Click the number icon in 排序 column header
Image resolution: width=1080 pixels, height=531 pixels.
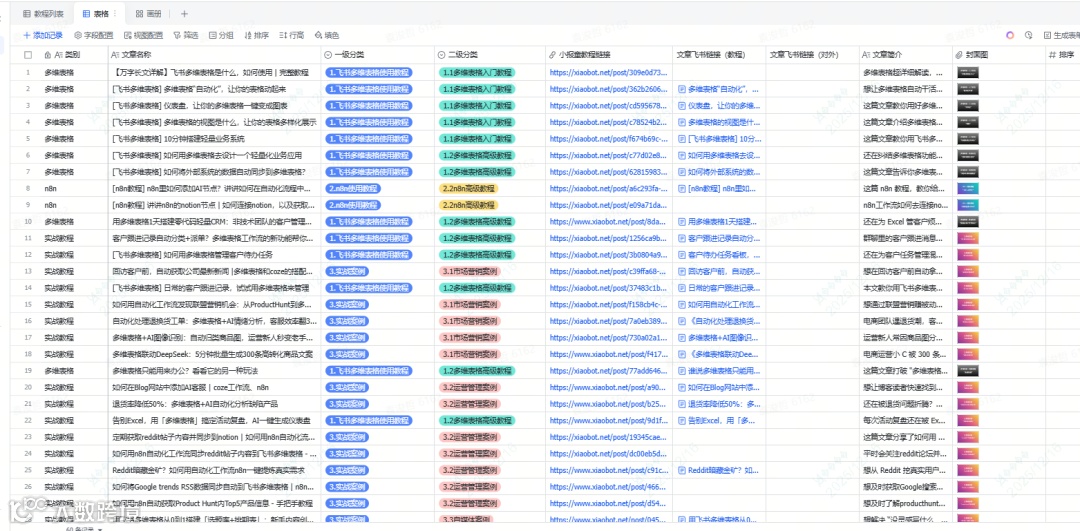coord(1052,54)
